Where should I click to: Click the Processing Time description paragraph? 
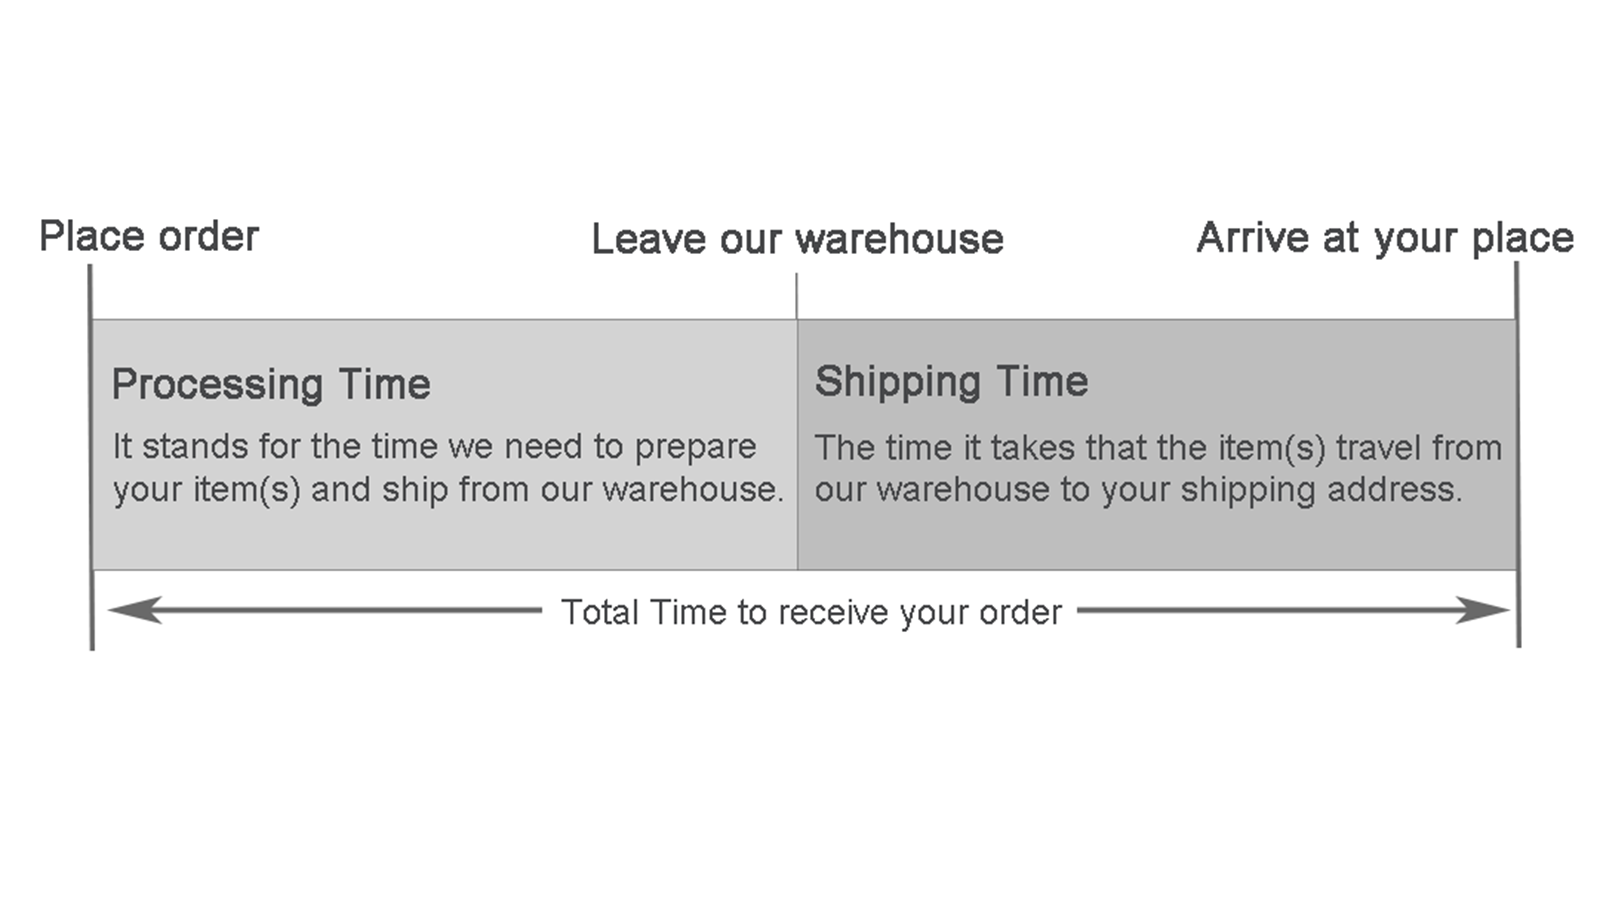pyautogui.click(x=448, y=468)
